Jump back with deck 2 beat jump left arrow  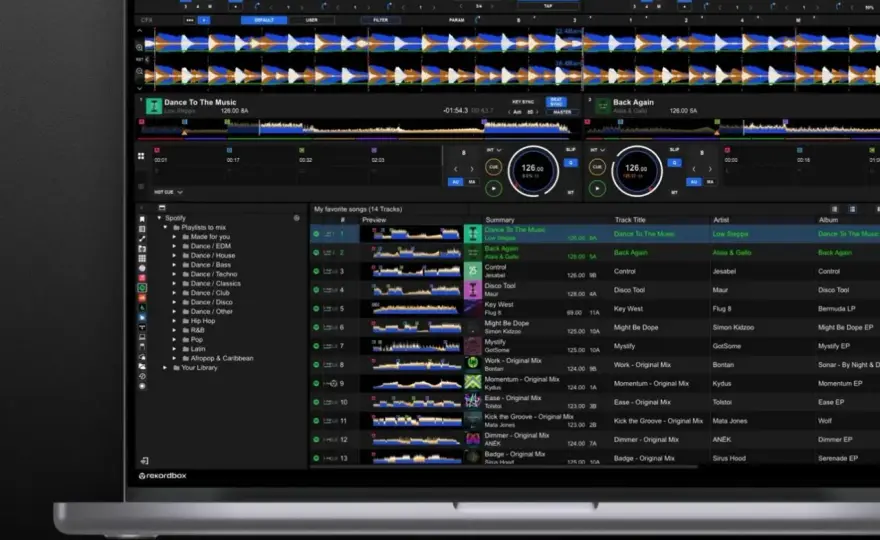pos(694,169)
